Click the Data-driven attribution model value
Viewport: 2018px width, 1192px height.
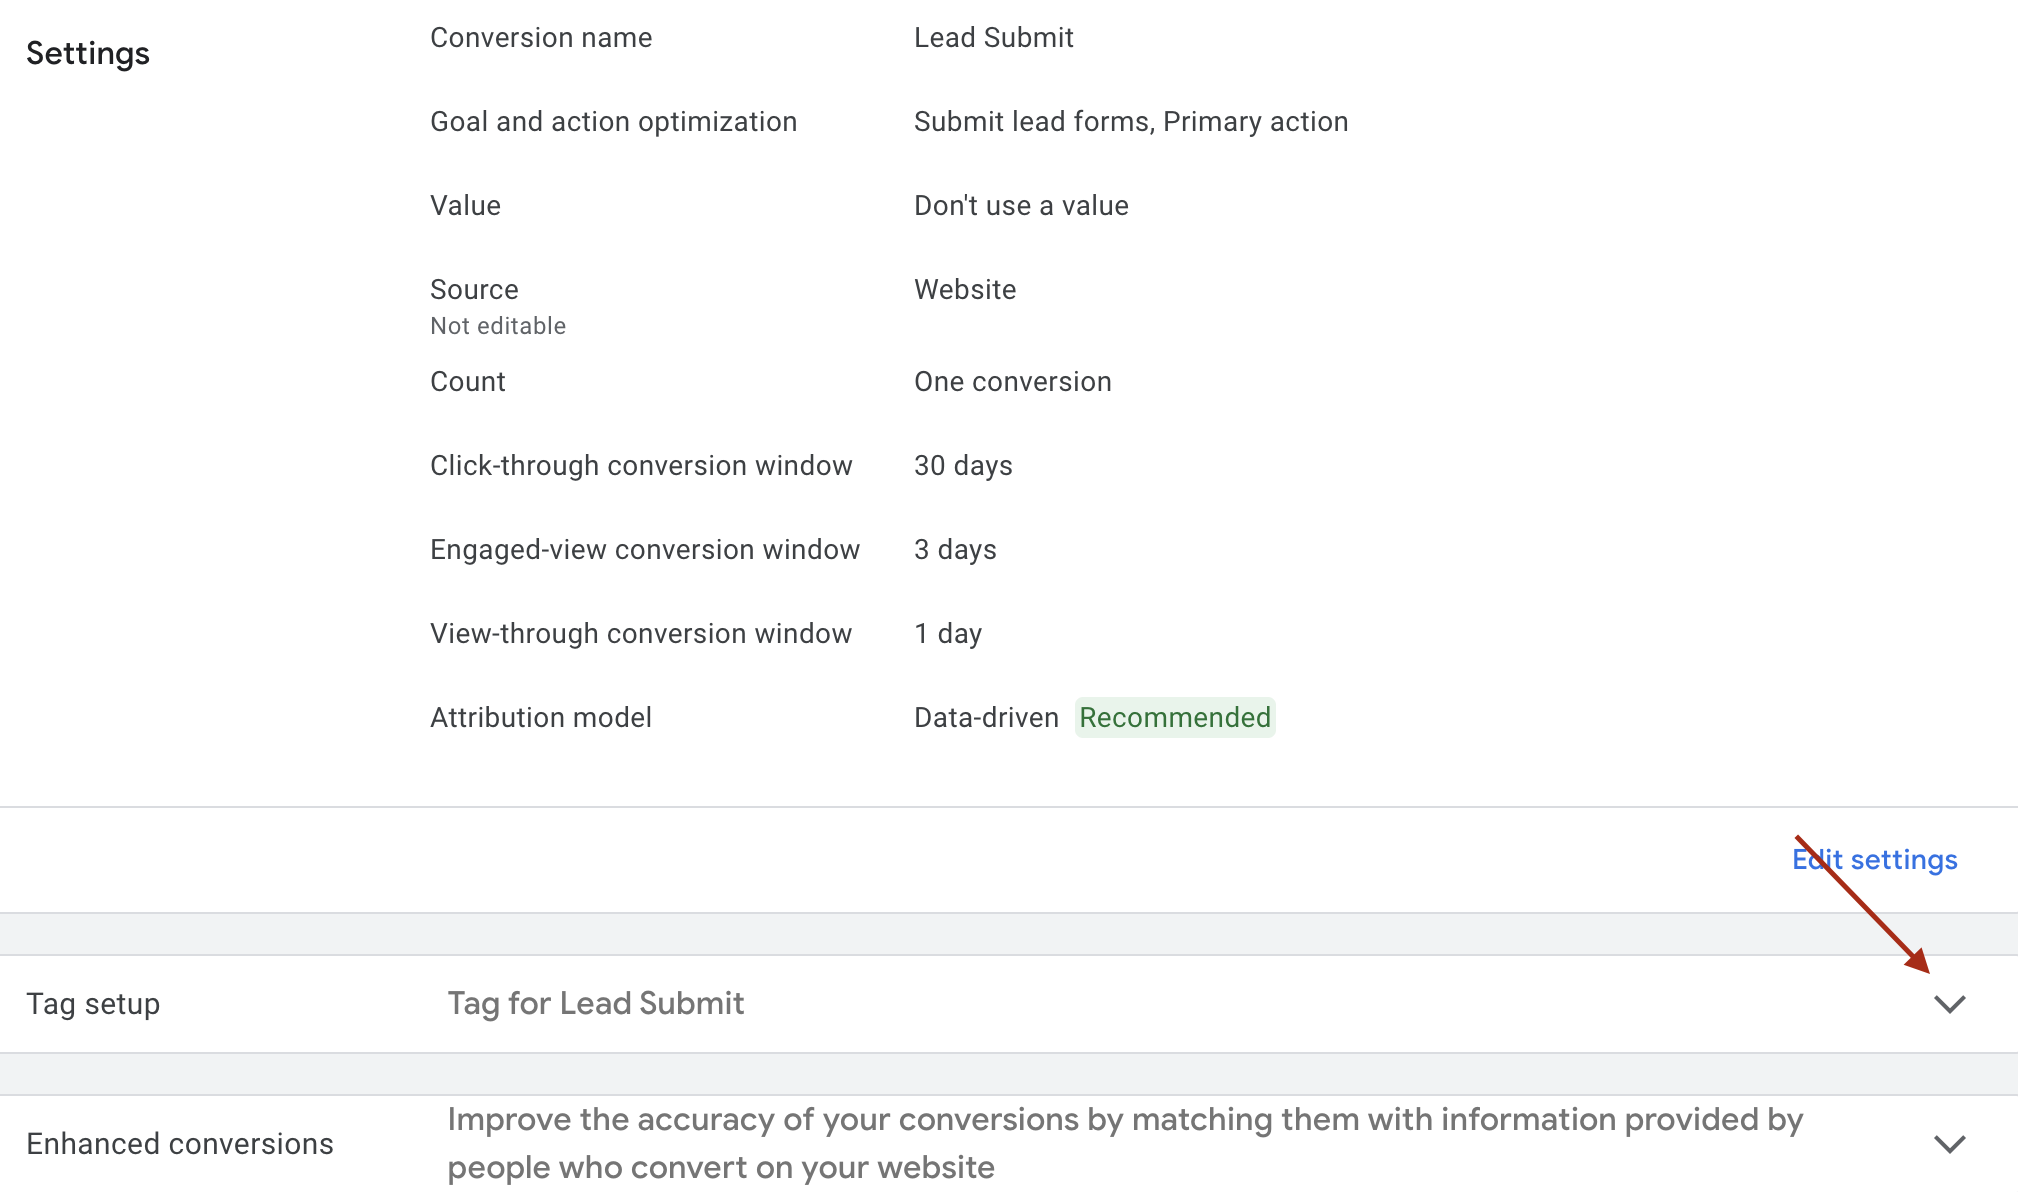click(x=986, y=718)
